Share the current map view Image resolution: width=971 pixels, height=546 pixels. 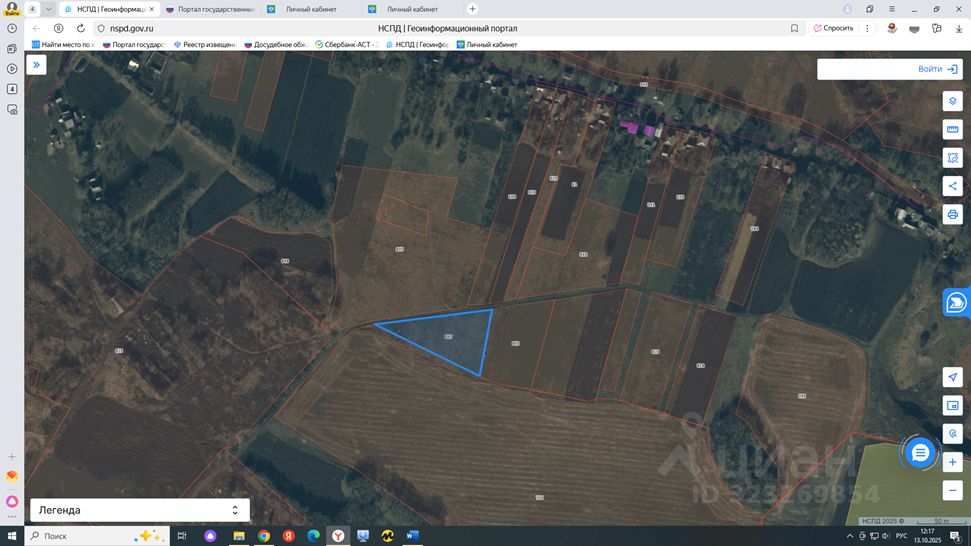pos(952,186)
